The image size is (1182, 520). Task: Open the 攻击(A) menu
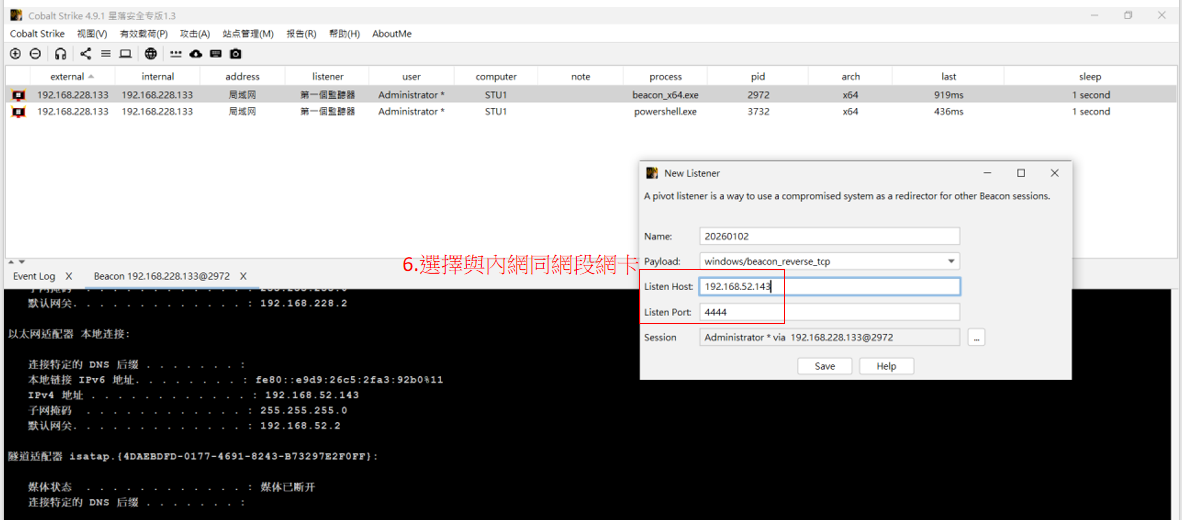[x=194, y=34]
